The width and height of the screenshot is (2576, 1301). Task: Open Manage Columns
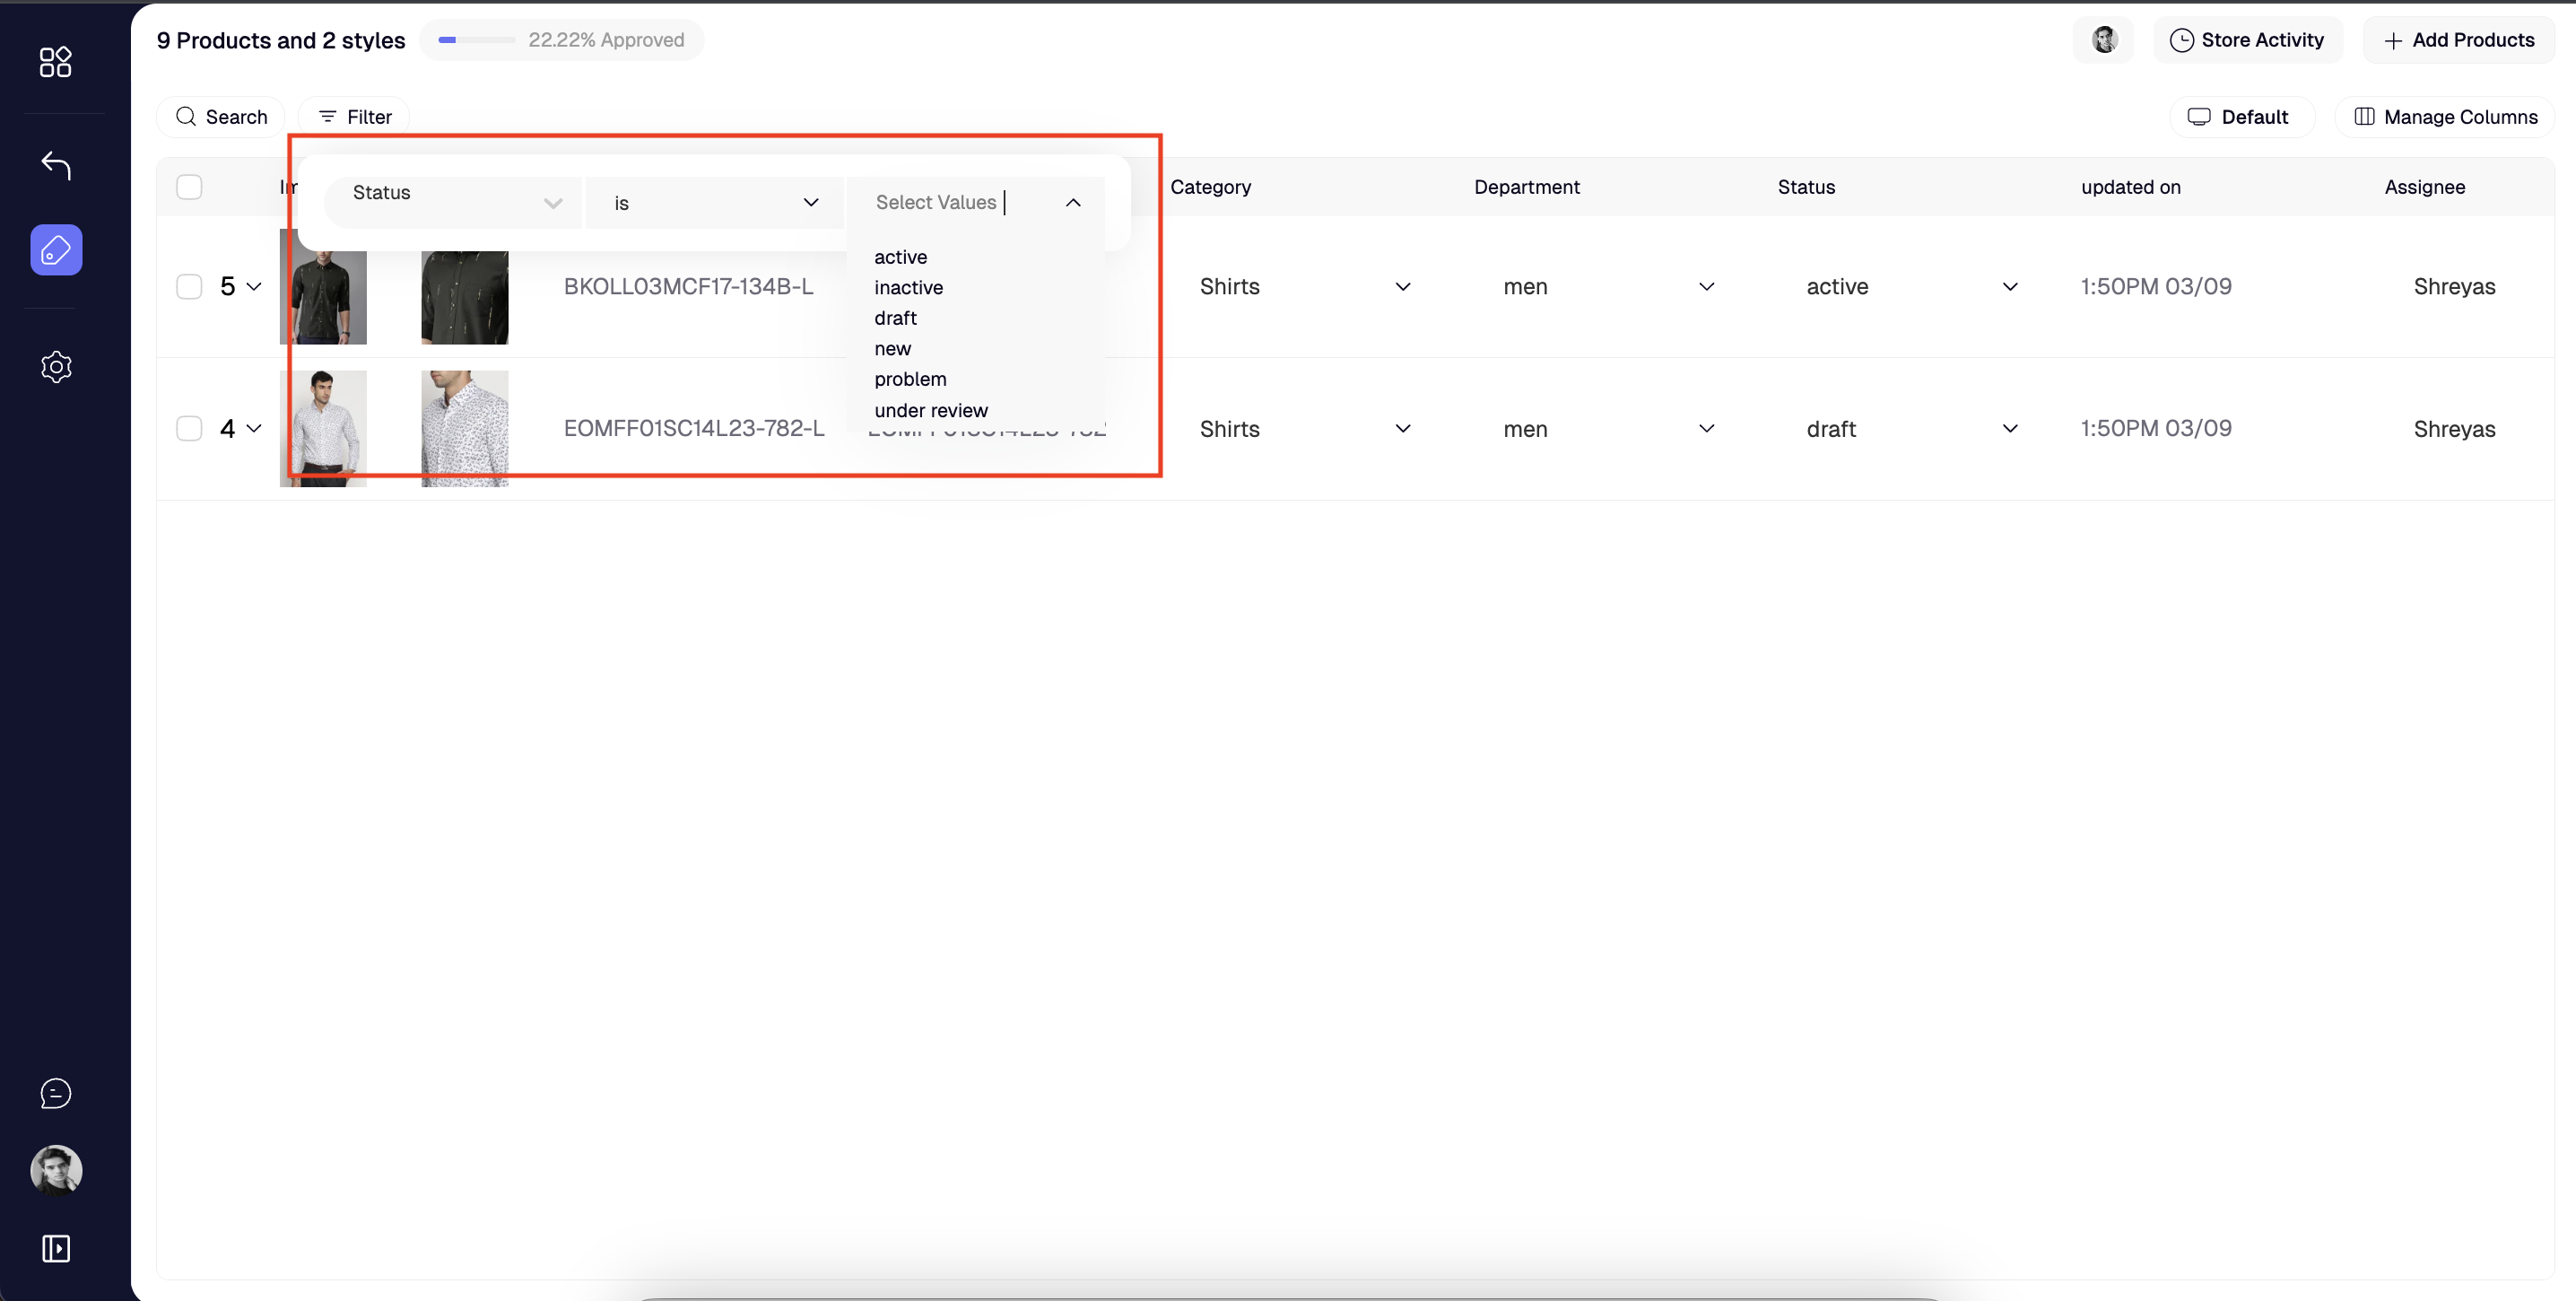2446,117
